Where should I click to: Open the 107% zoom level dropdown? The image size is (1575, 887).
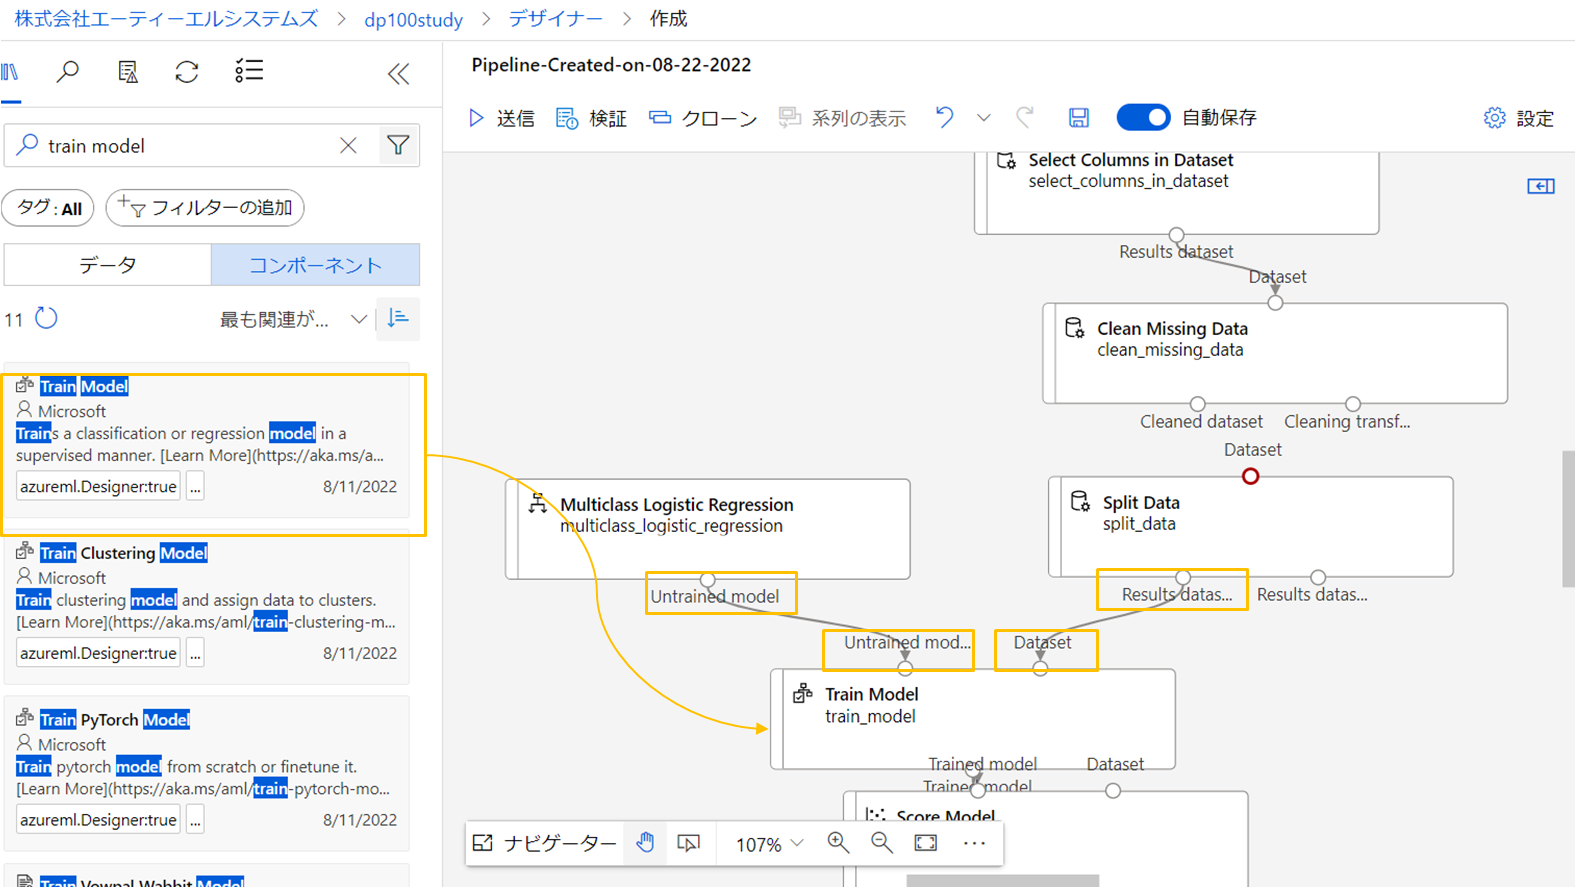pos(769,844)
